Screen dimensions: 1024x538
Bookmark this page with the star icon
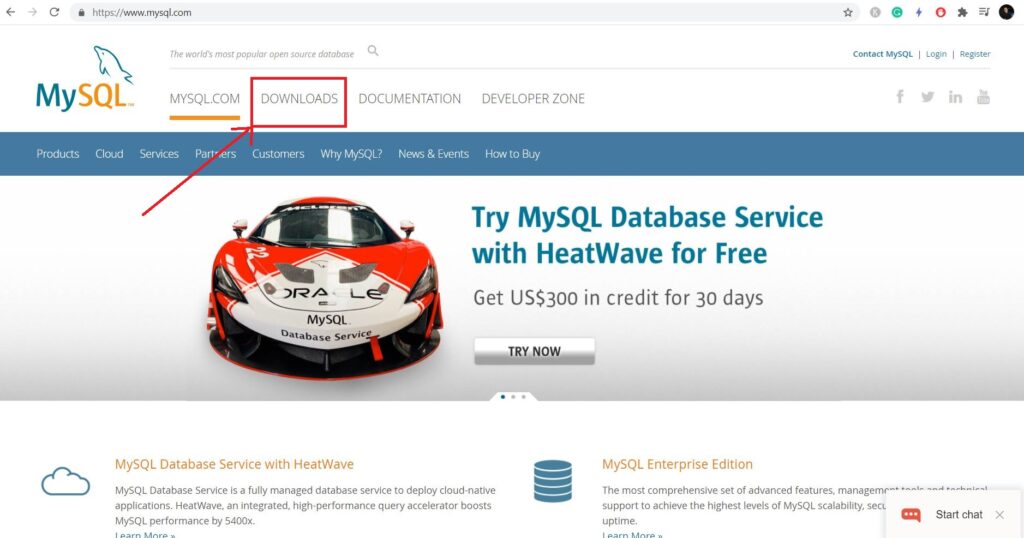click(848, 12)
